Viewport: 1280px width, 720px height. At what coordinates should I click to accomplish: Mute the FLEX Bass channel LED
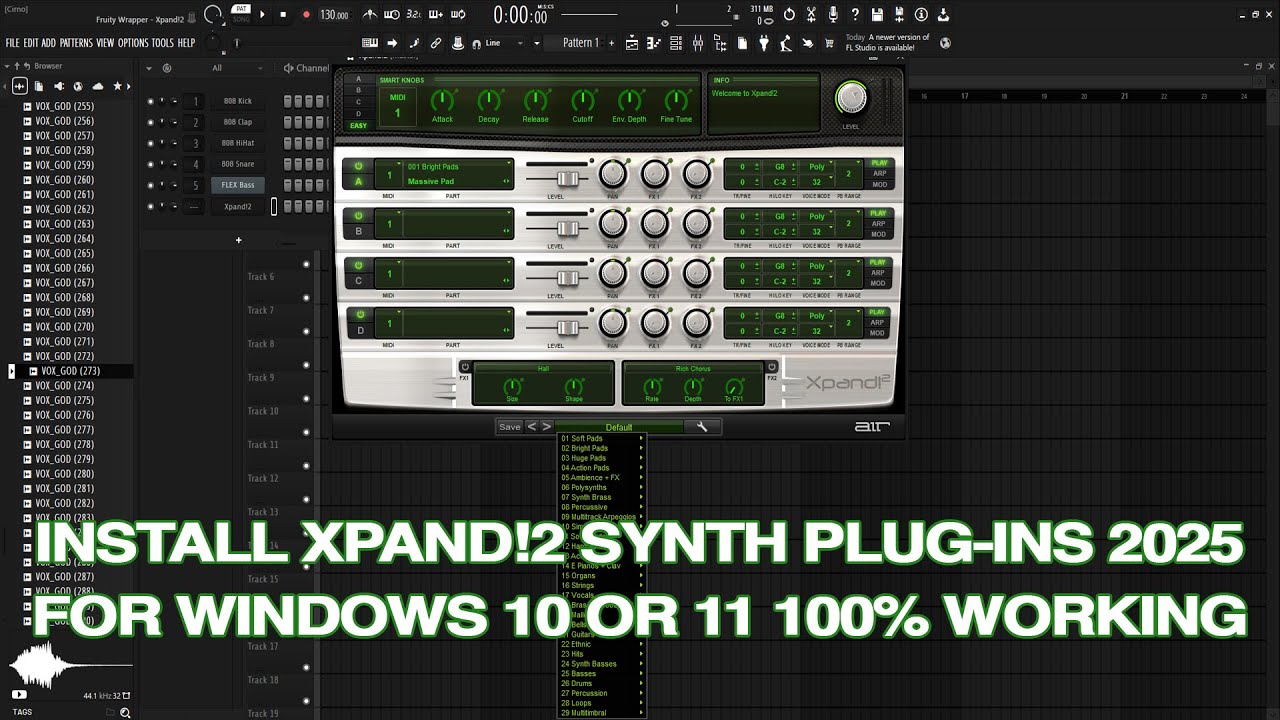[150, 185]
